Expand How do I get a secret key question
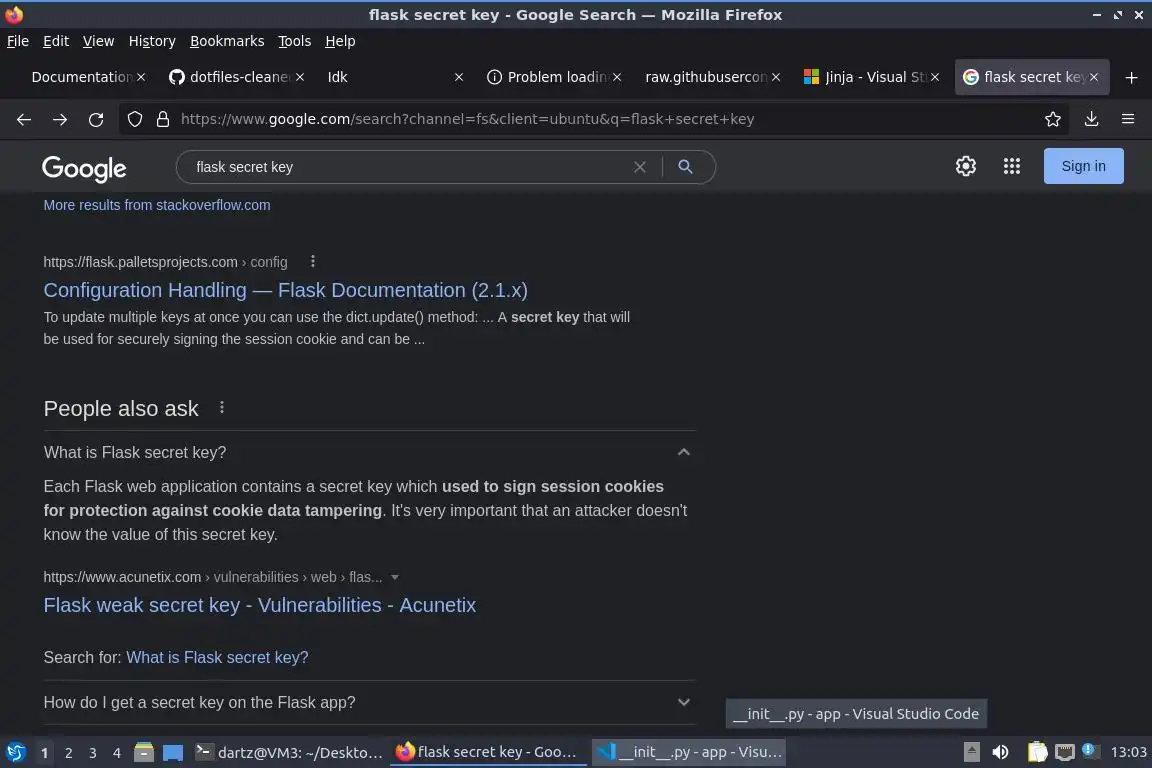1152x768 pixels. pos(683,702)
